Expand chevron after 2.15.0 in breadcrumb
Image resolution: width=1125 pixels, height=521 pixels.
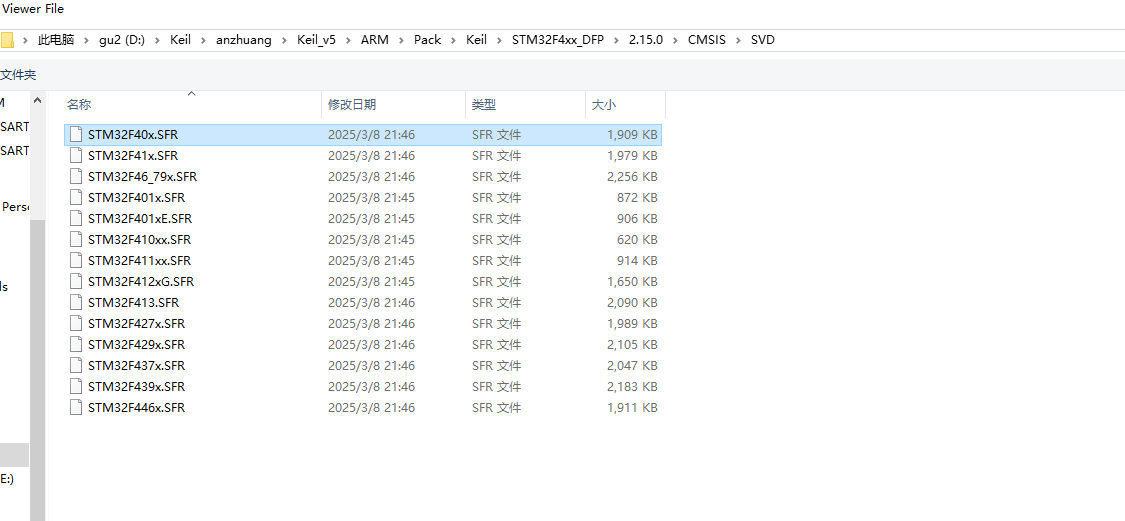(x=675, y=40)
